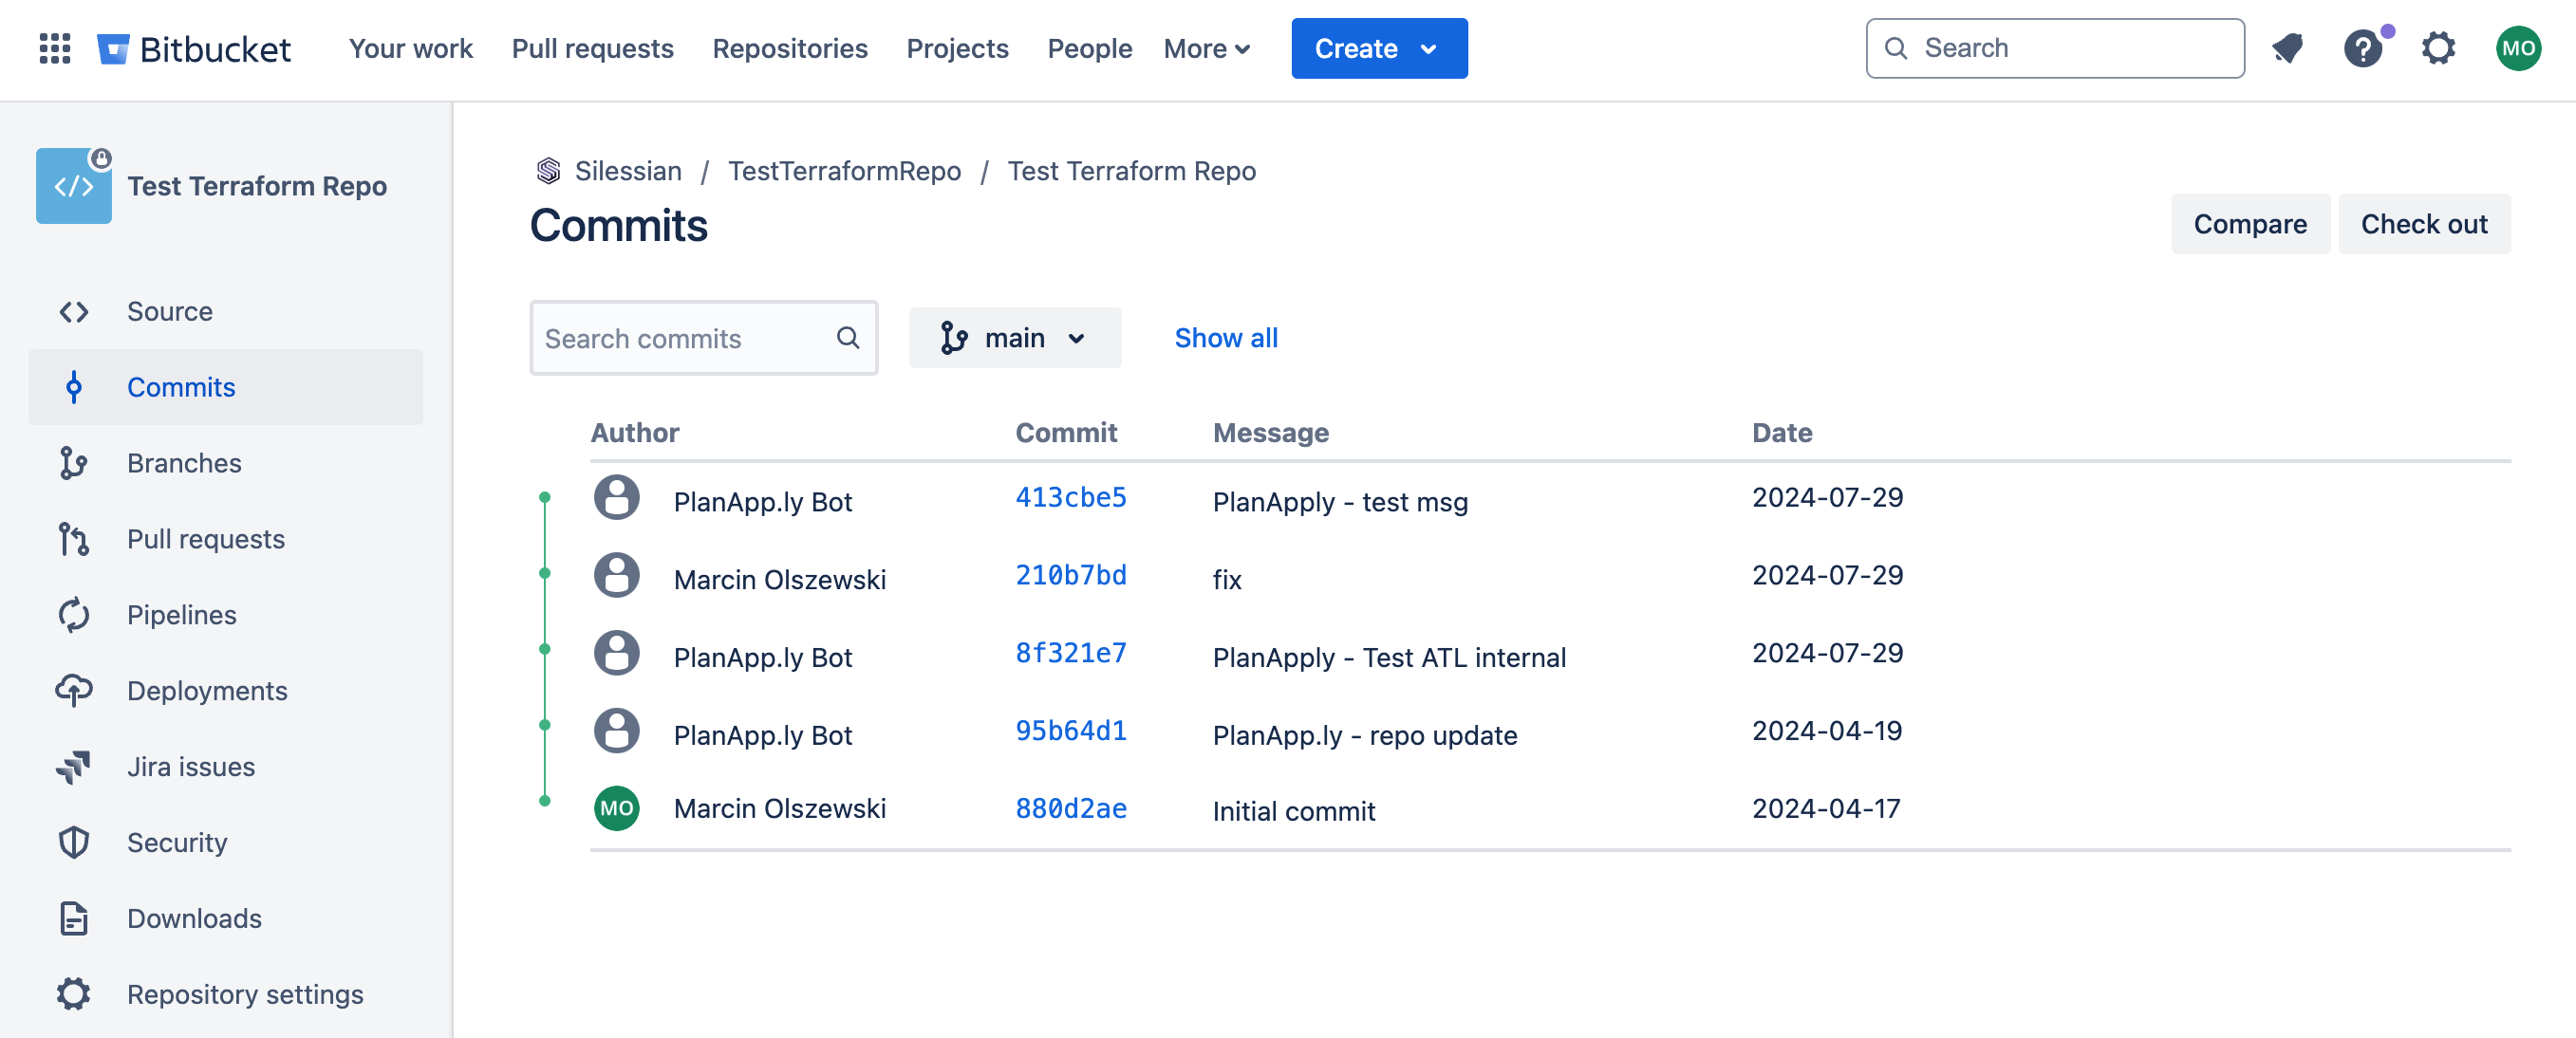
Task: Click the MO profile avatar in header
Action: pos(2517,48)
